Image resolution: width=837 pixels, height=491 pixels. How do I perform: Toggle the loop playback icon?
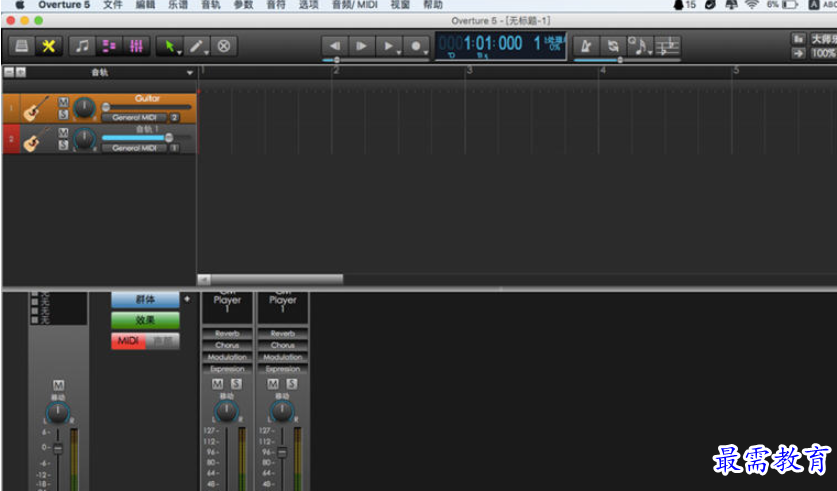[613, 46]
